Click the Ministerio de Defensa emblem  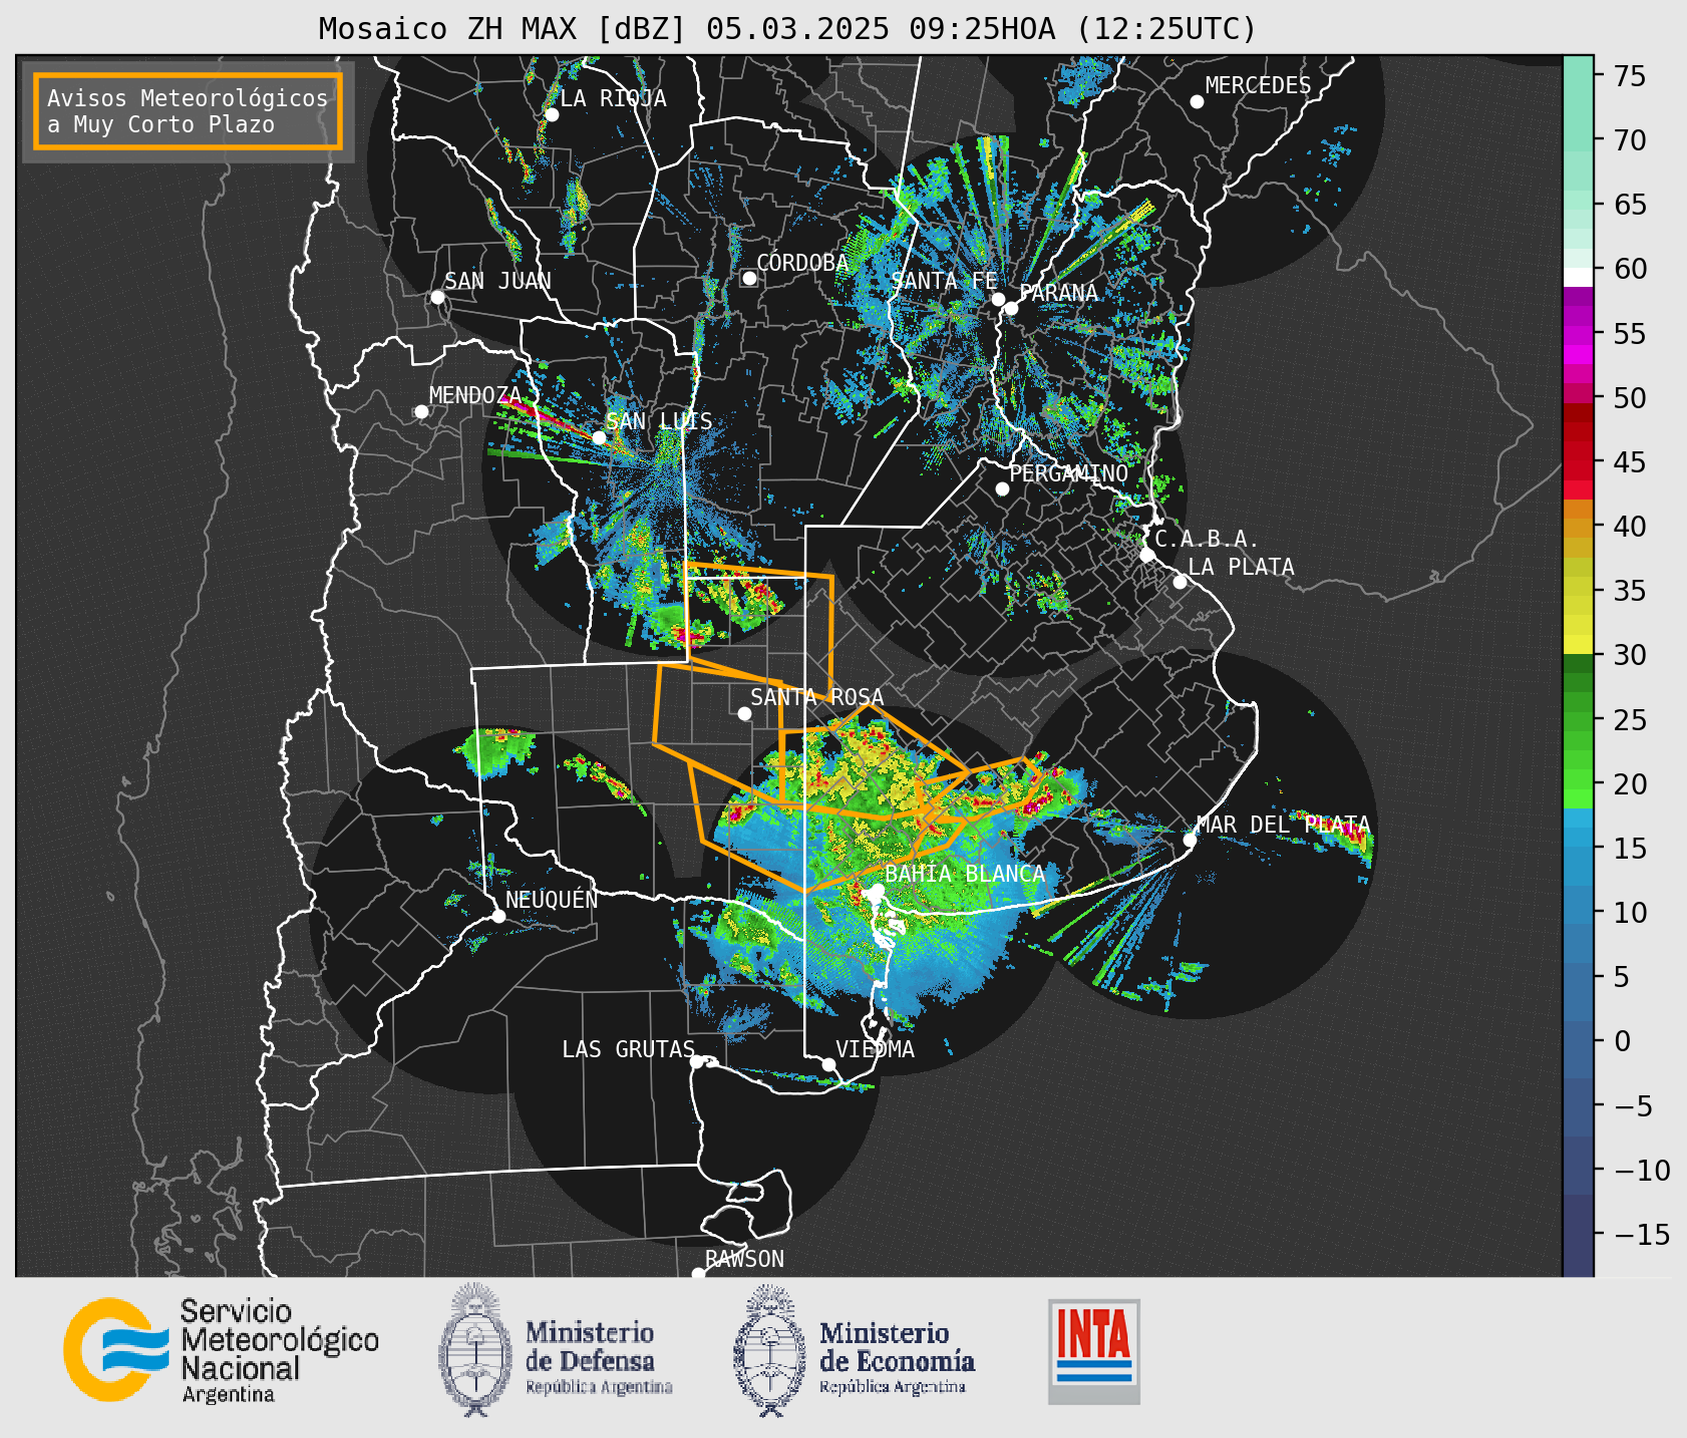pos(476,1350)
